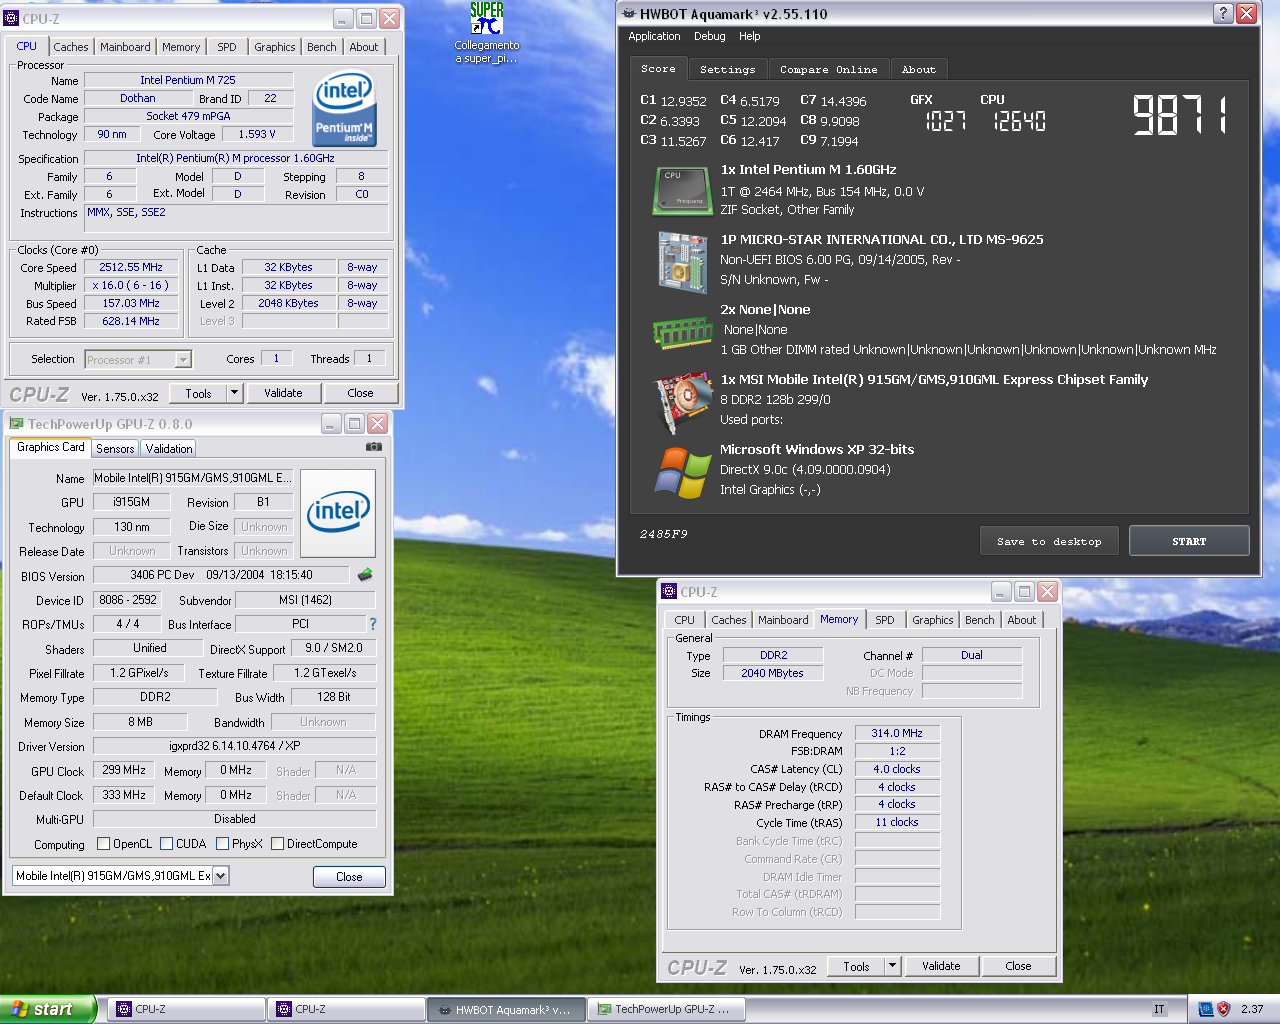Screen dimensions: 1280x1024
Task: Open the SPD tab in top CPU-Z window
Action: tap(227, 47)
